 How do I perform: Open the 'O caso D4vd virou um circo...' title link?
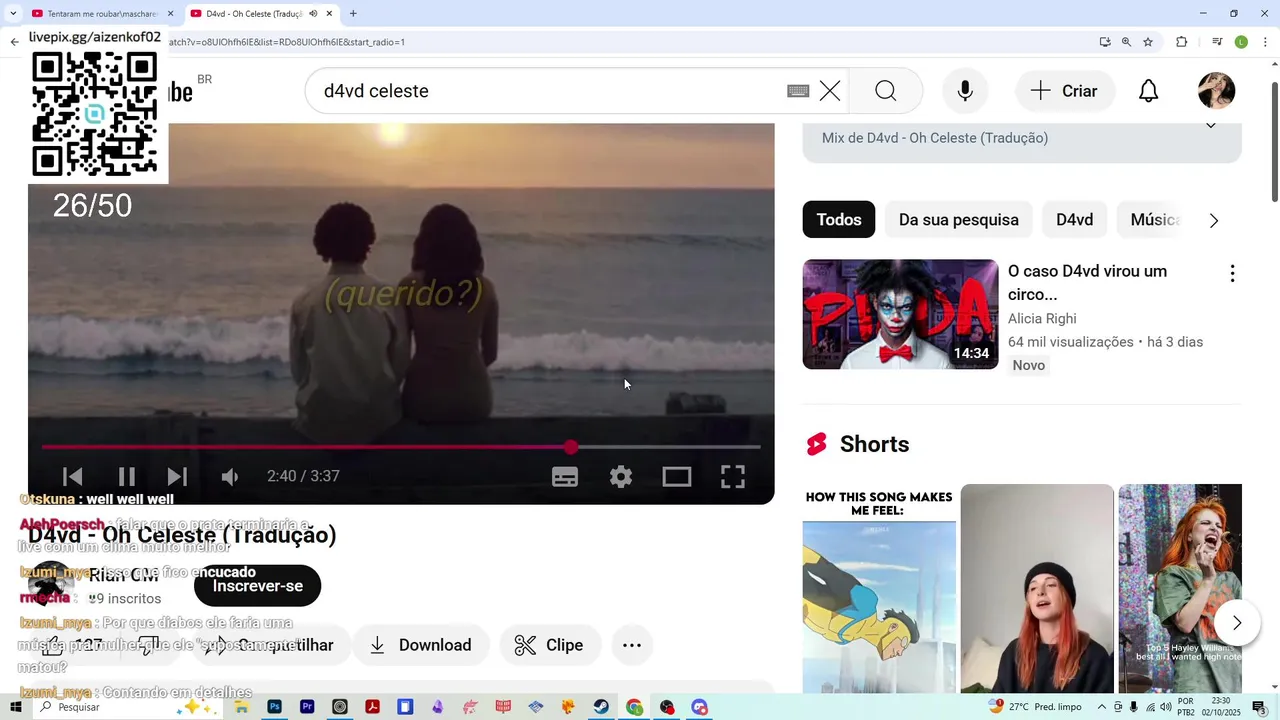[1088, 283]
